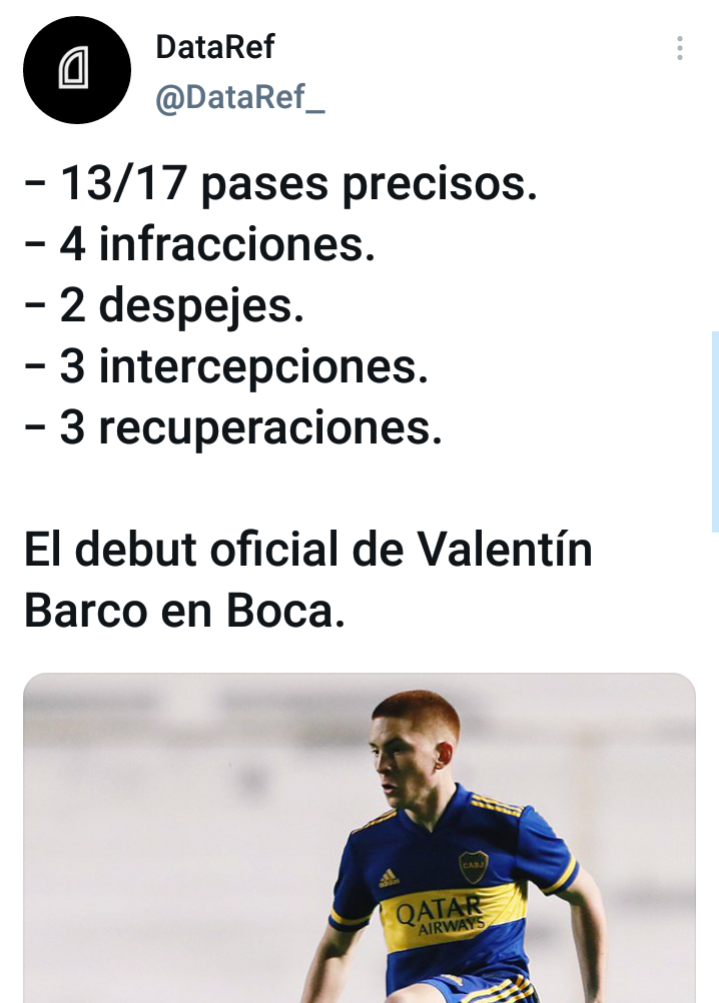
Task: Open the tweet's three-dot options menu
Action: 679,49
